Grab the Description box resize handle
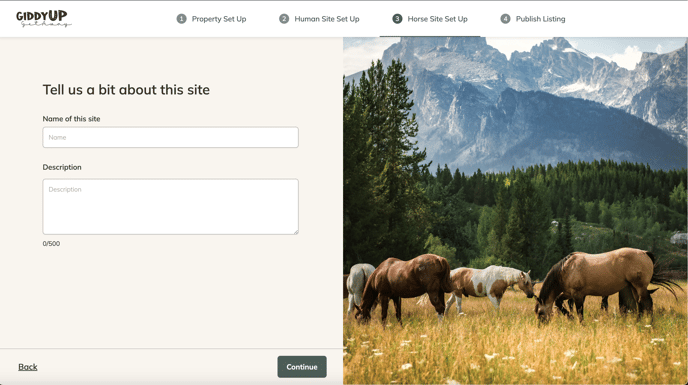 pyautogui.click(x=296, y=232)
